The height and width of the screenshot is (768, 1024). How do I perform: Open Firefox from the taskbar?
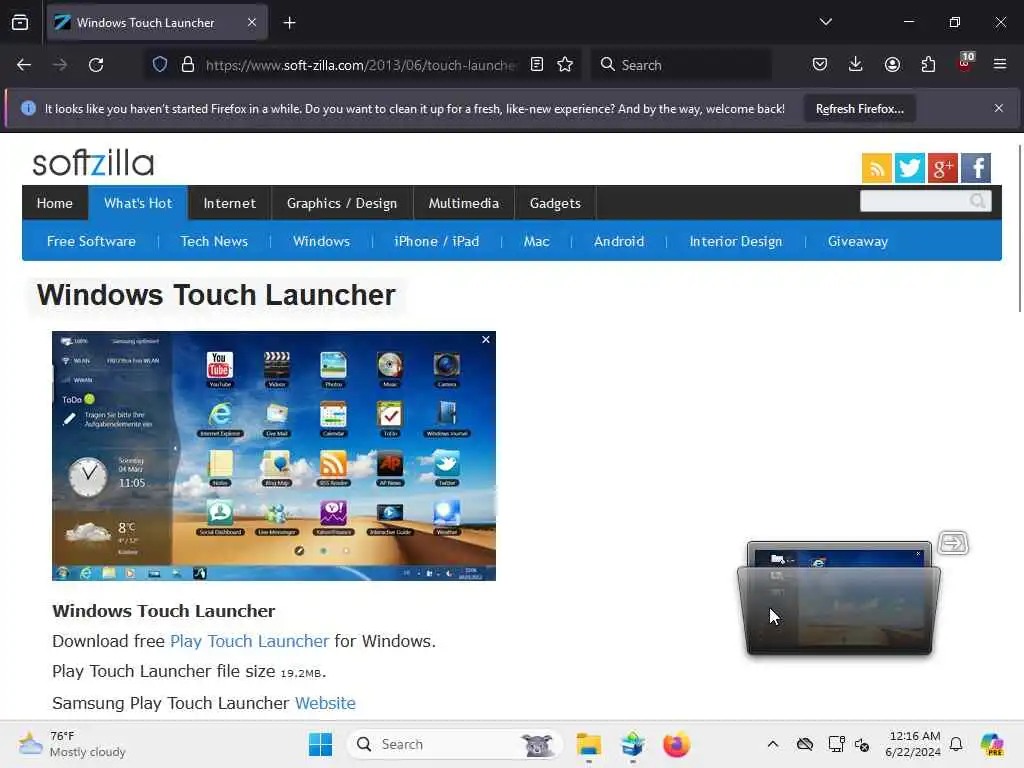point(676,744)
